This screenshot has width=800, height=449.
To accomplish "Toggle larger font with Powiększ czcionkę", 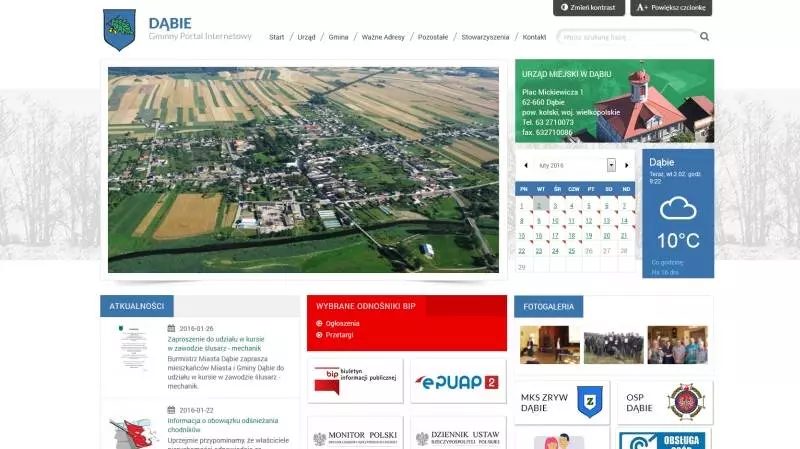I will click(671, 8).
